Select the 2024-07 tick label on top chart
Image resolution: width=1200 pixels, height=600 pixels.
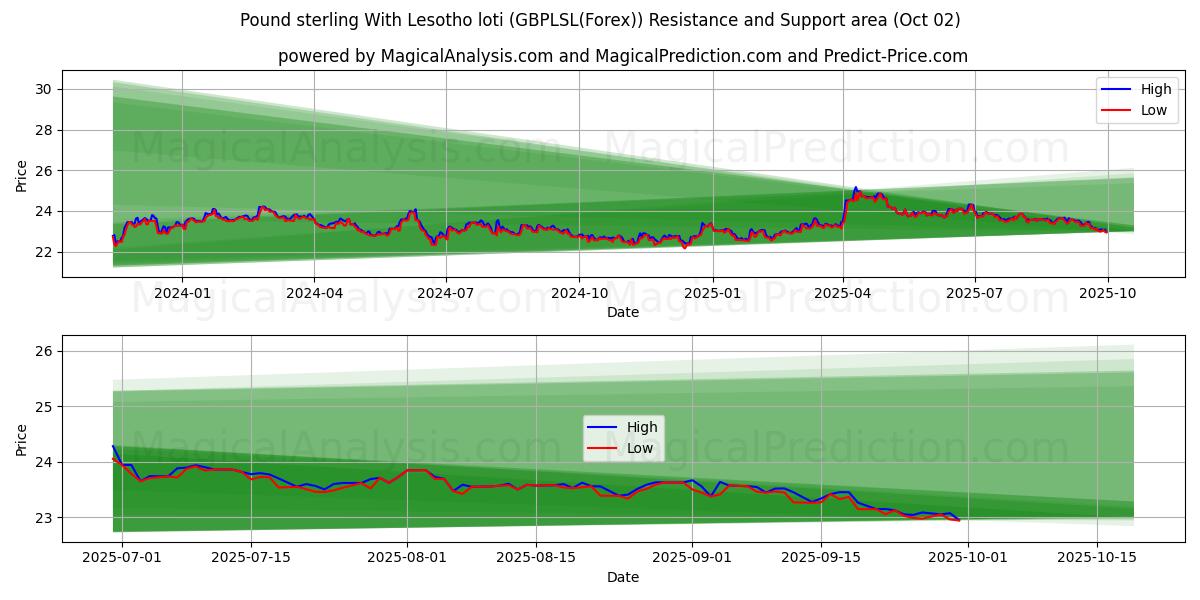[445, 293]
